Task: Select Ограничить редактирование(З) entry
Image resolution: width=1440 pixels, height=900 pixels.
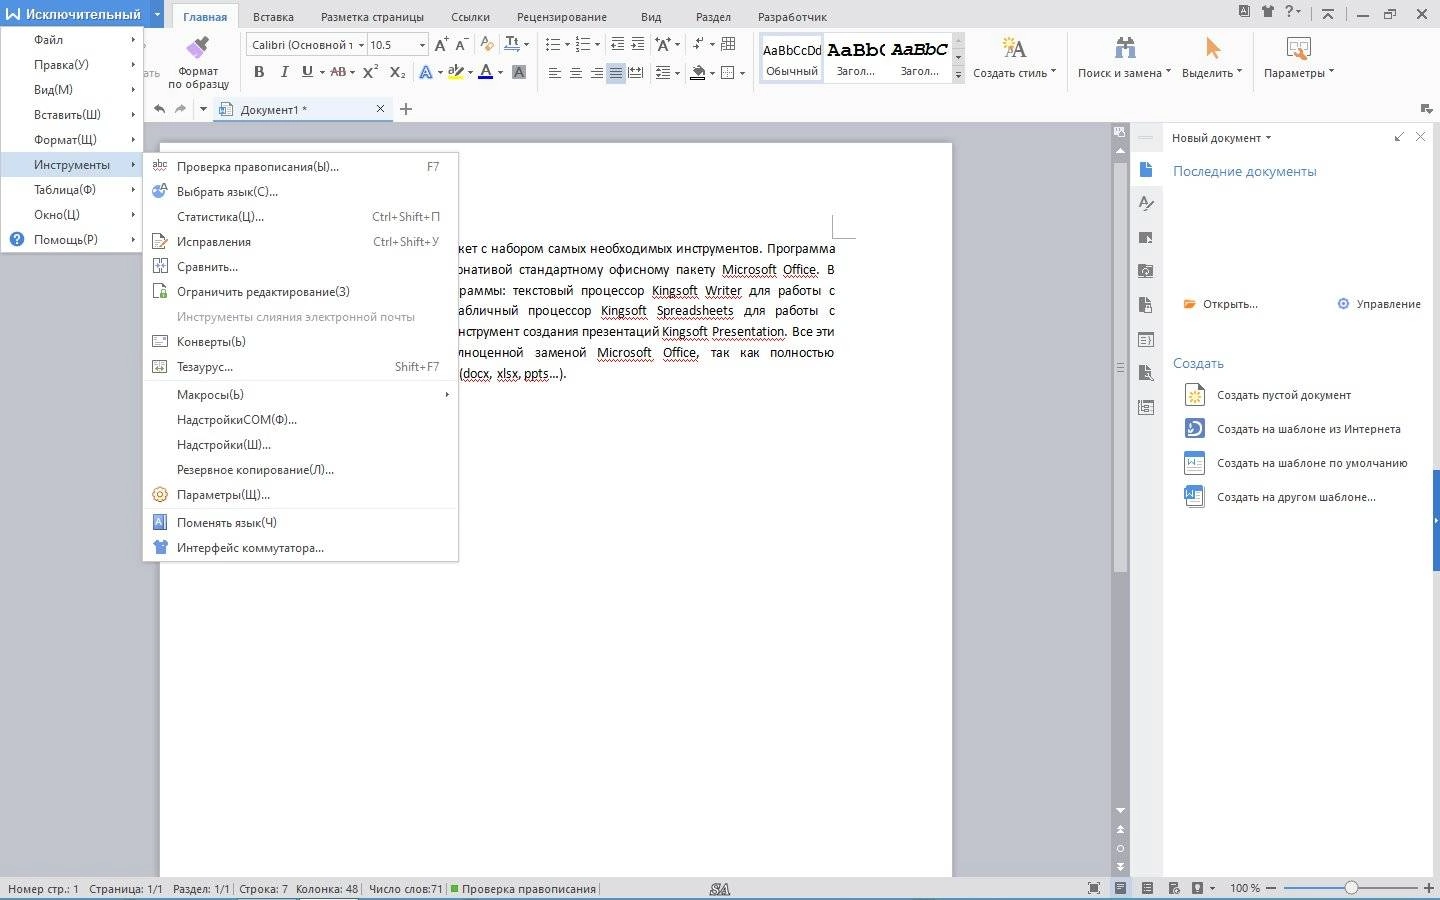Action: [301, 292]
